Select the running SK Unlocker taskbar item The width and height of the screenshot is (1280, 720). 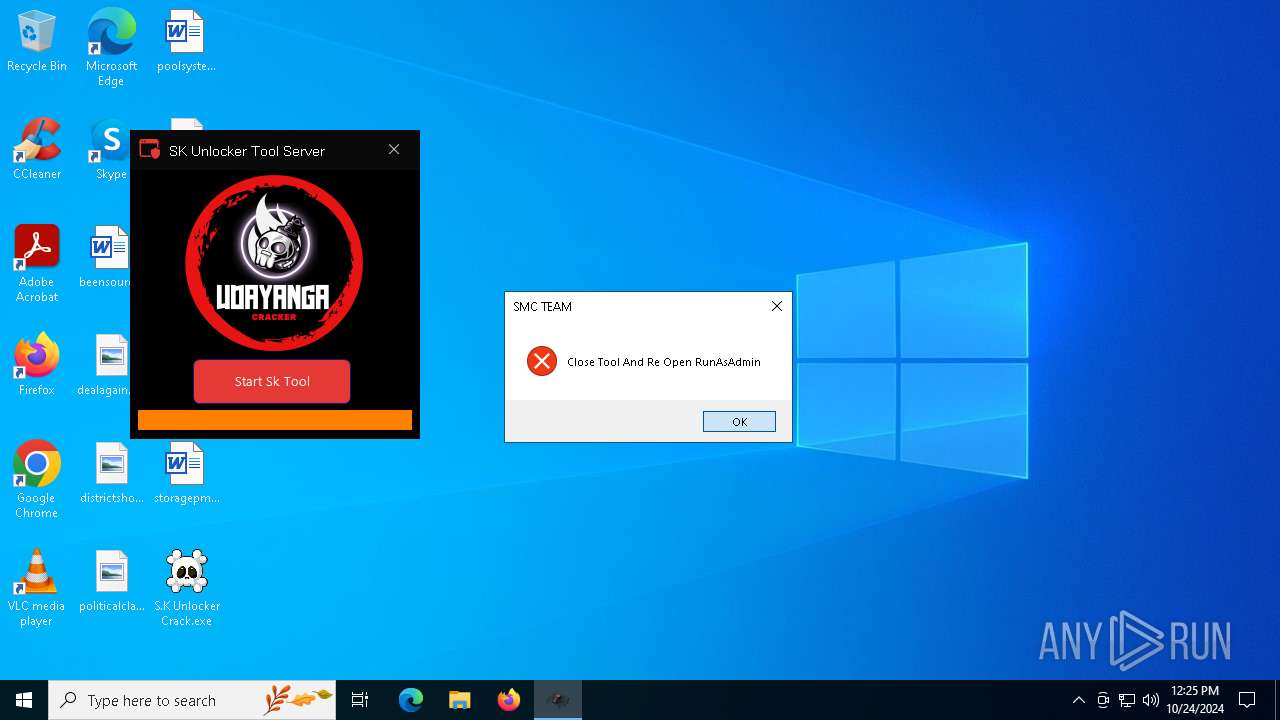point(558,700)
